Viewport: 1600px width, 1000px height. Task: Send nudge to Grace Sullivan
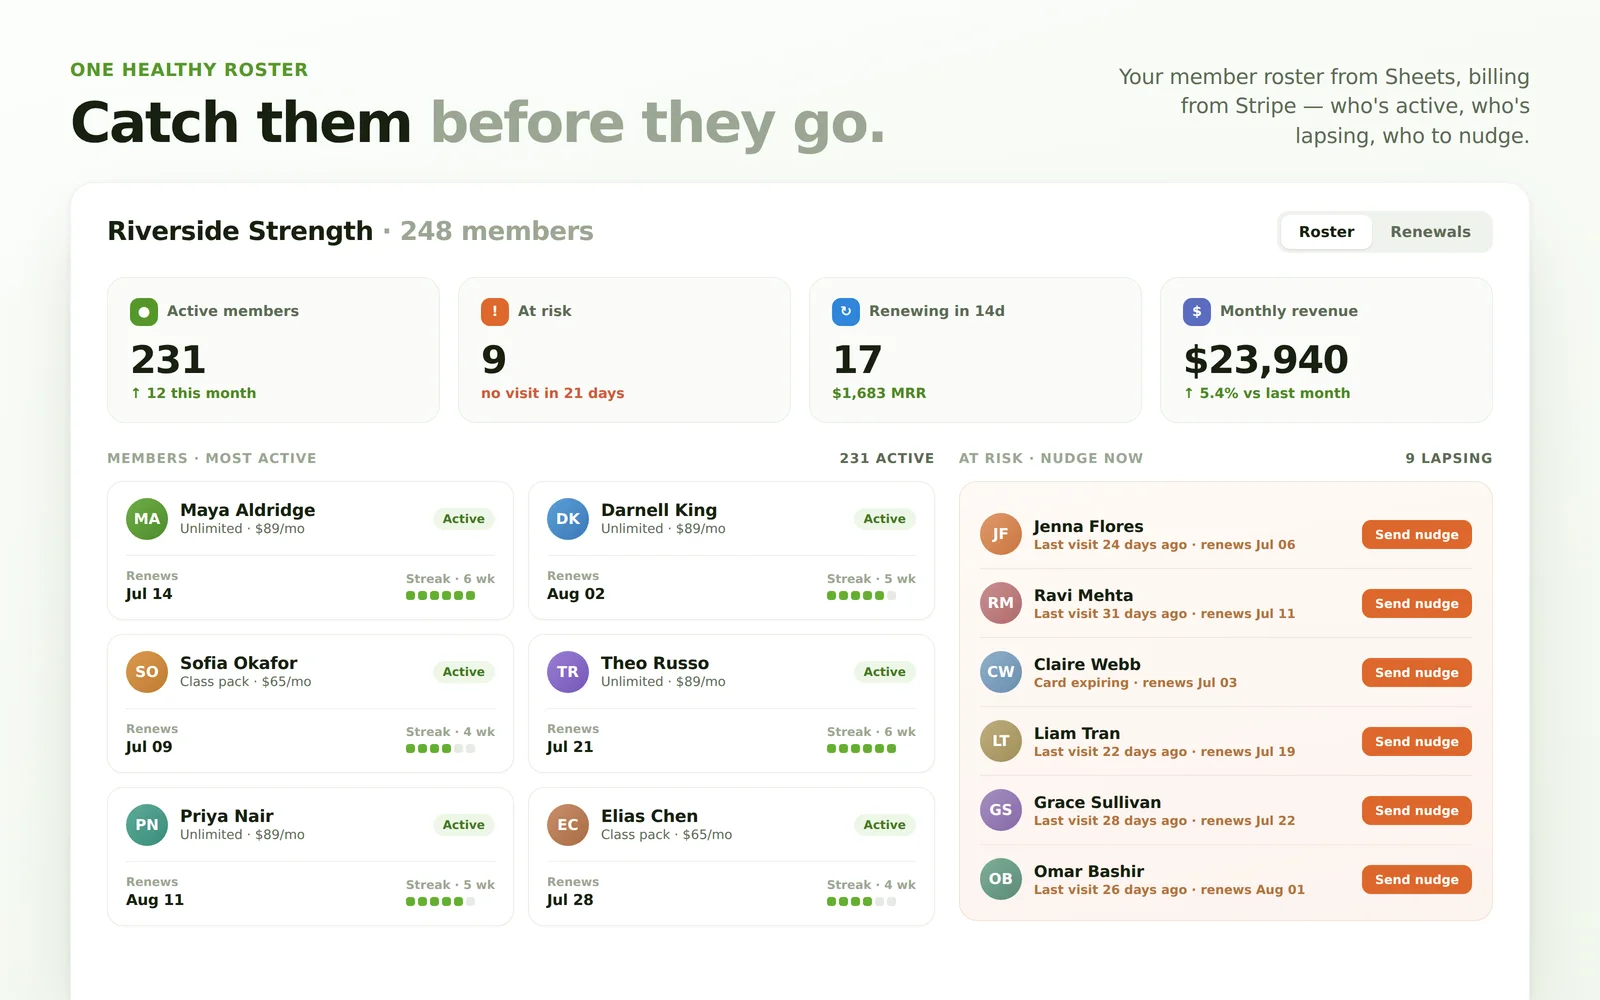pos(1416,811)
